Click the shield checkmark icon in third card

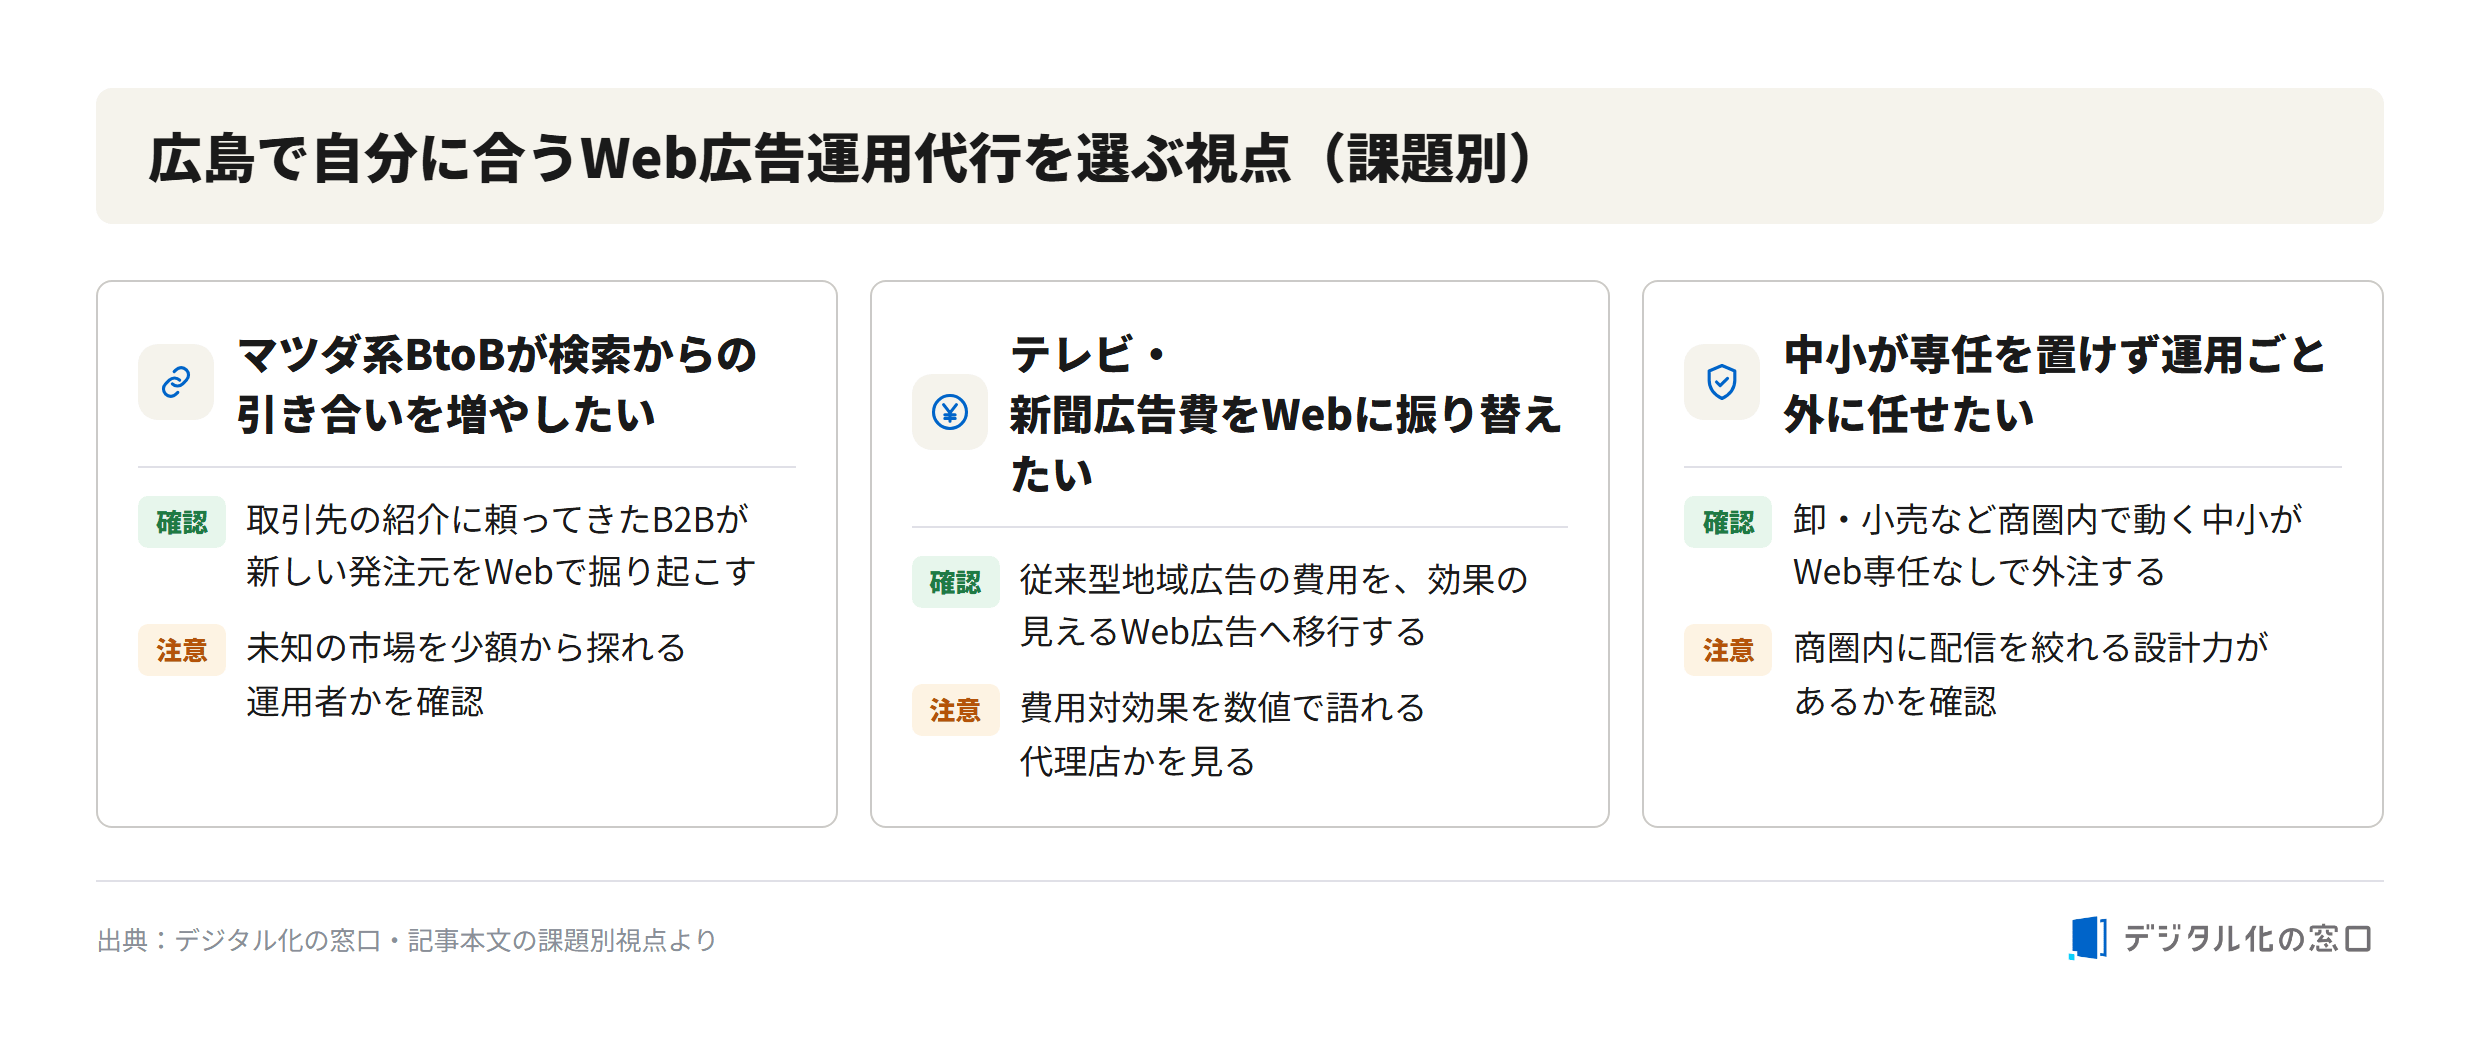(x=1721, y=382)
